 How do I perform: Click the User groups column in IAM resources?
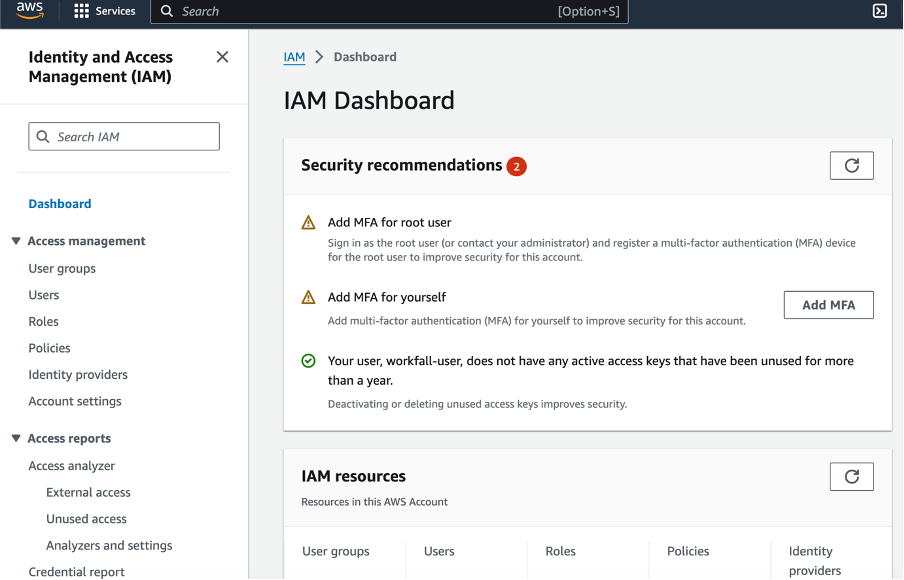click(x=336, y=552)
